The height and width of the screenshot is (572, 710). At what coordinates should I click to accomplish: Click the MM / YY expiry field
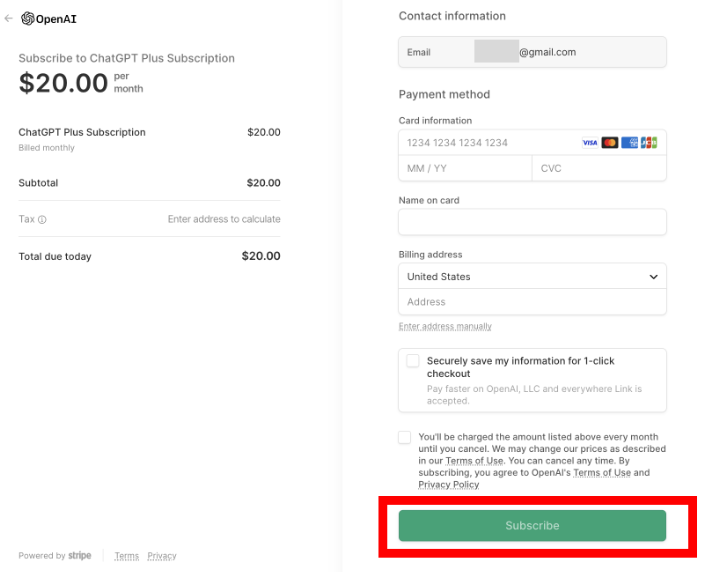click(465, 168)
